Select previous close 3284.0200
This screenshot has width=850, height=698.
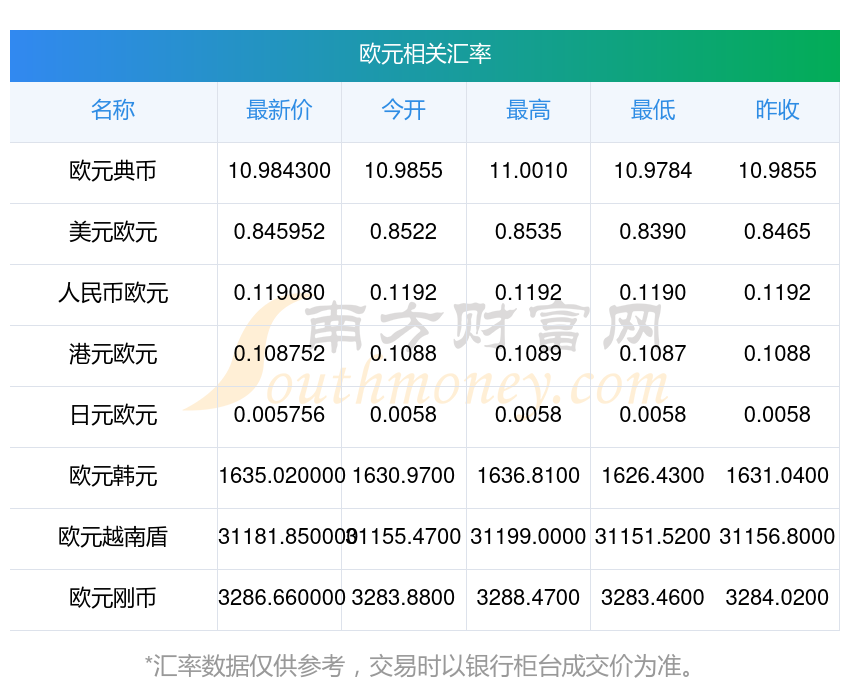[777, 598]
